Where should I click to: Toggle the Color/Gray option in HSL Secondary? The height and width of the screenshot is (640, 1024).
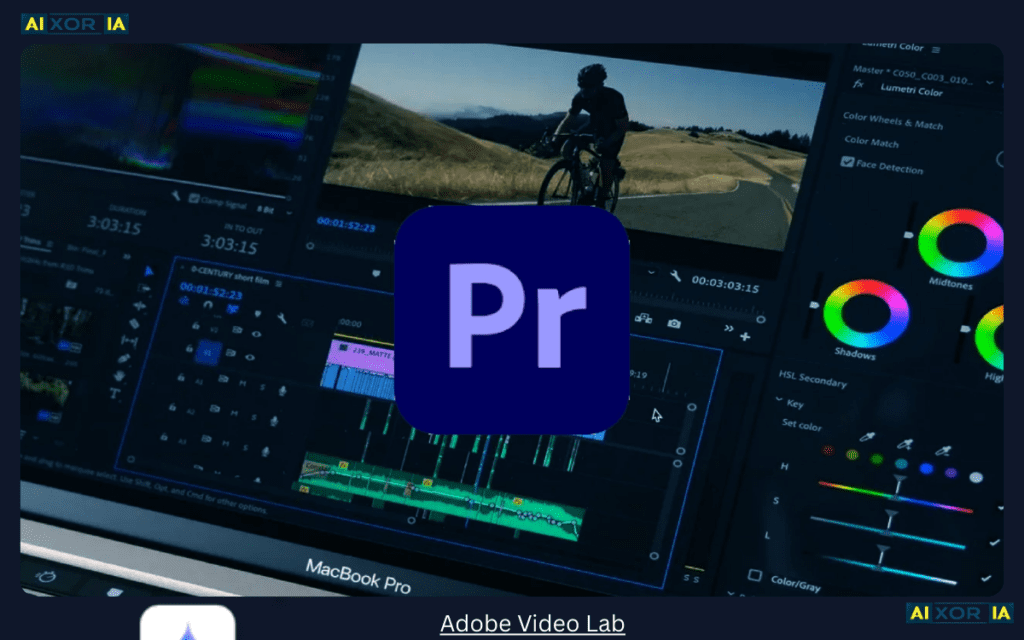(x=756, y=575)
